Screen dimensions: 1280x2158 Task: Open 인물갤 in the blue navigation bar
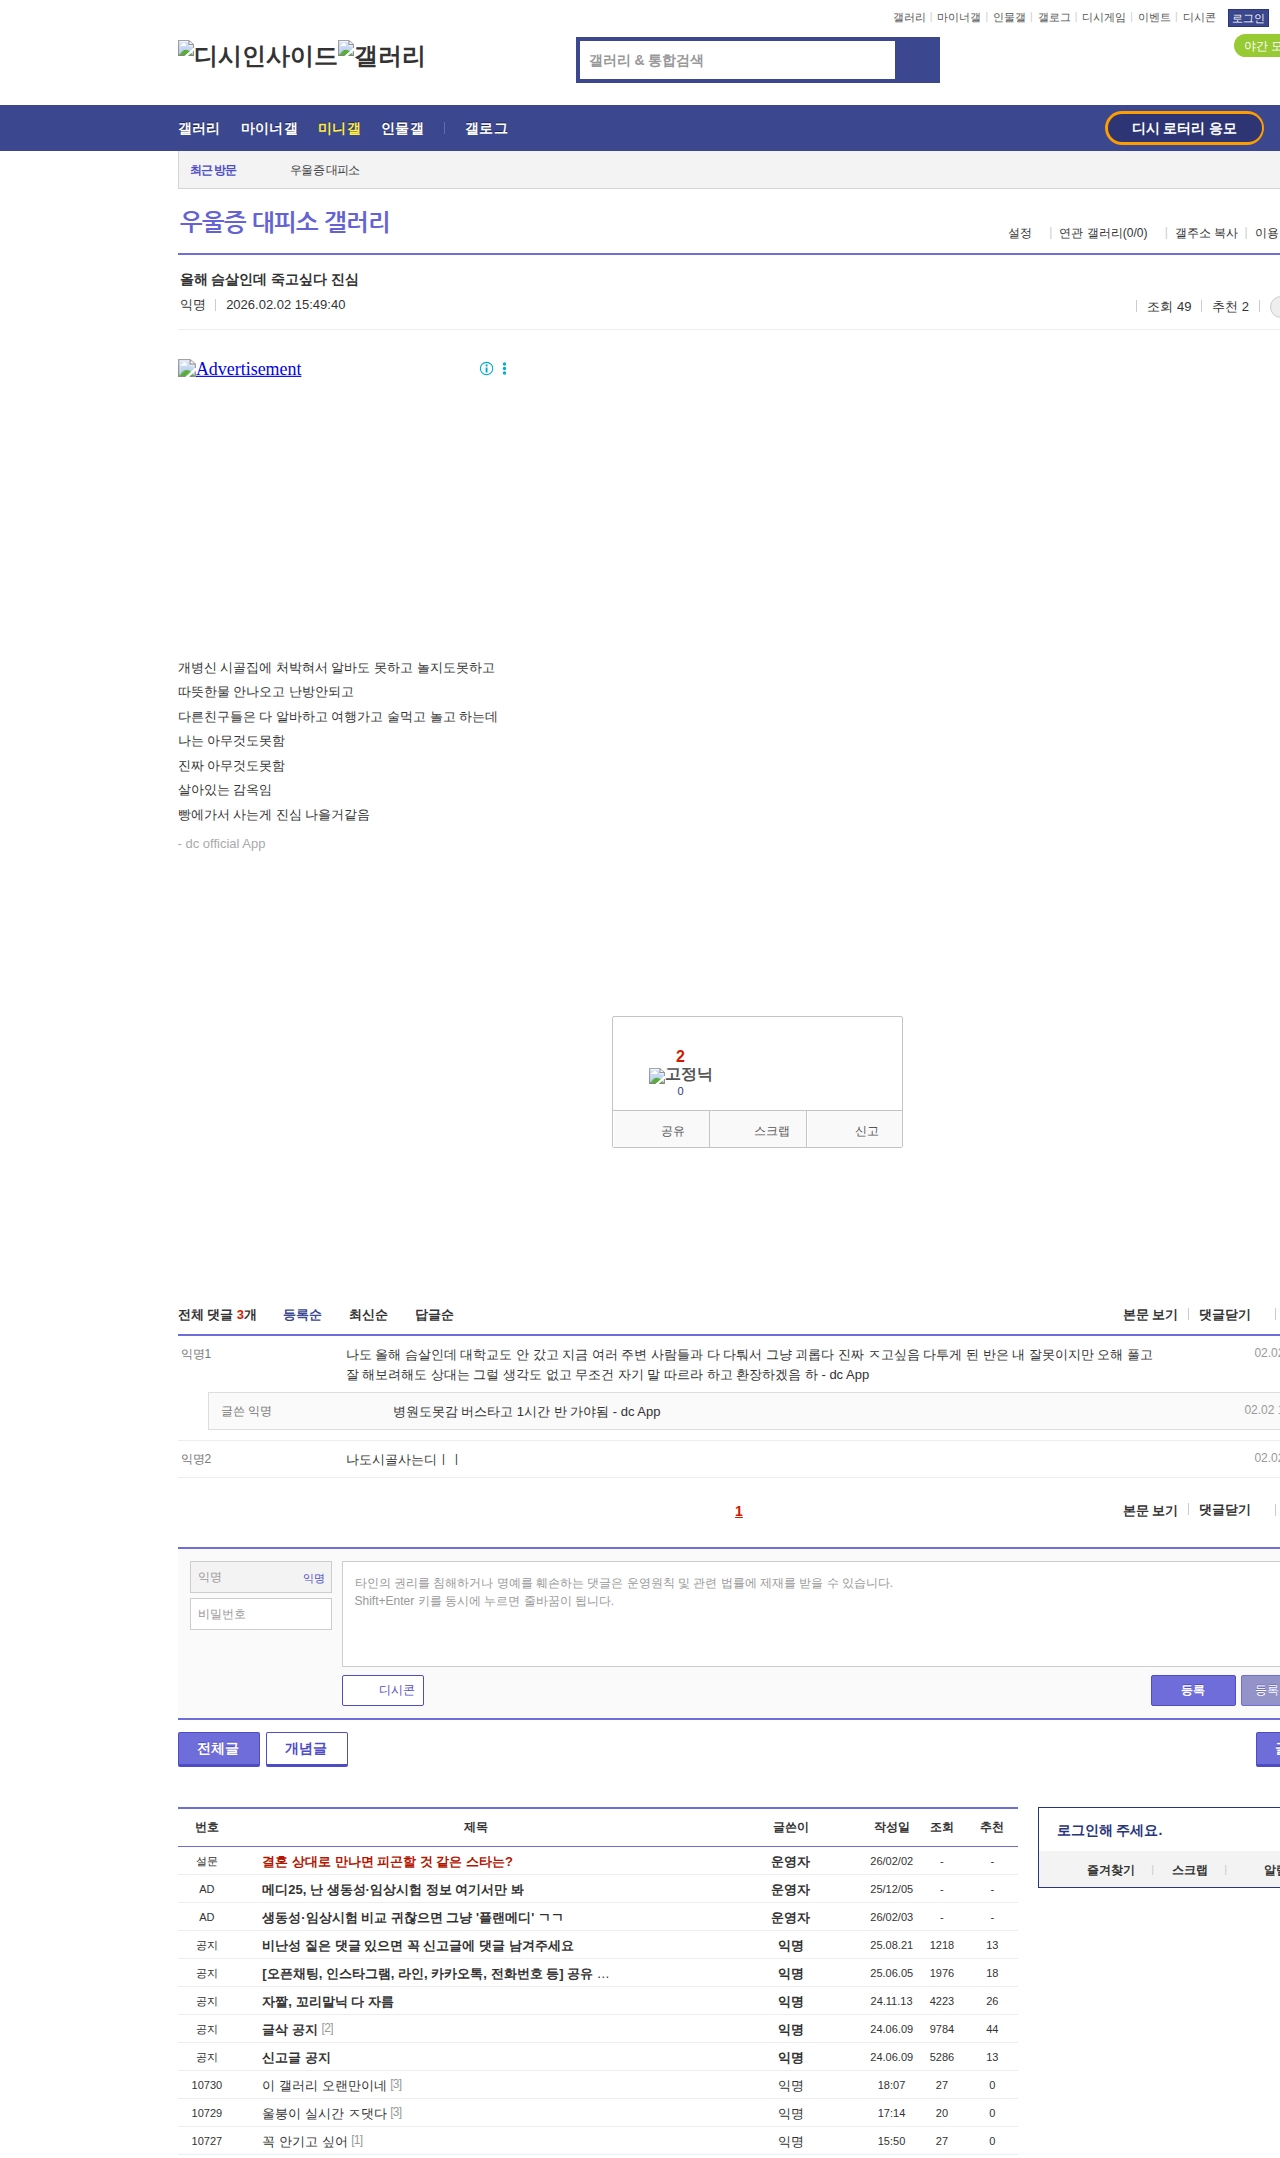[x=402, y=129]
